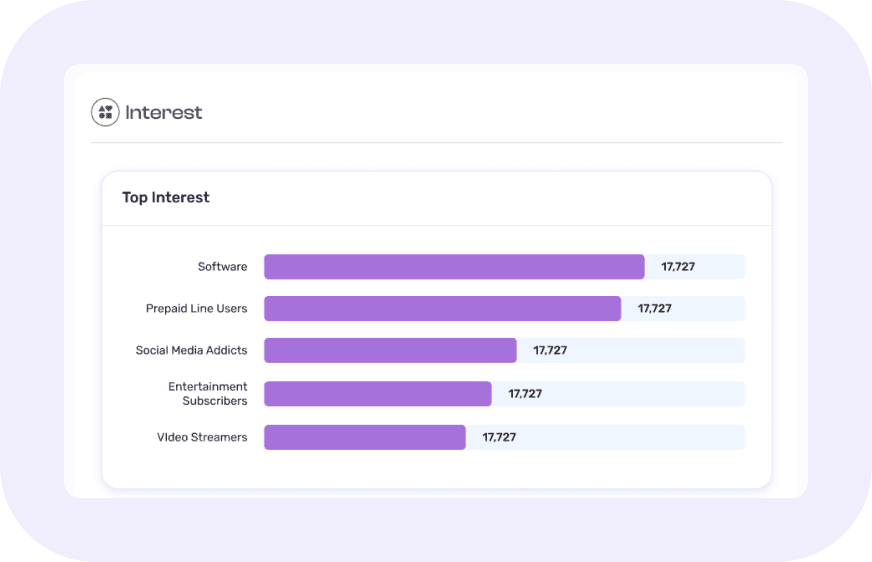Screen dimensions: 872x562
Task: Select the Prepaid Line Users label
Action: [196, 309]
